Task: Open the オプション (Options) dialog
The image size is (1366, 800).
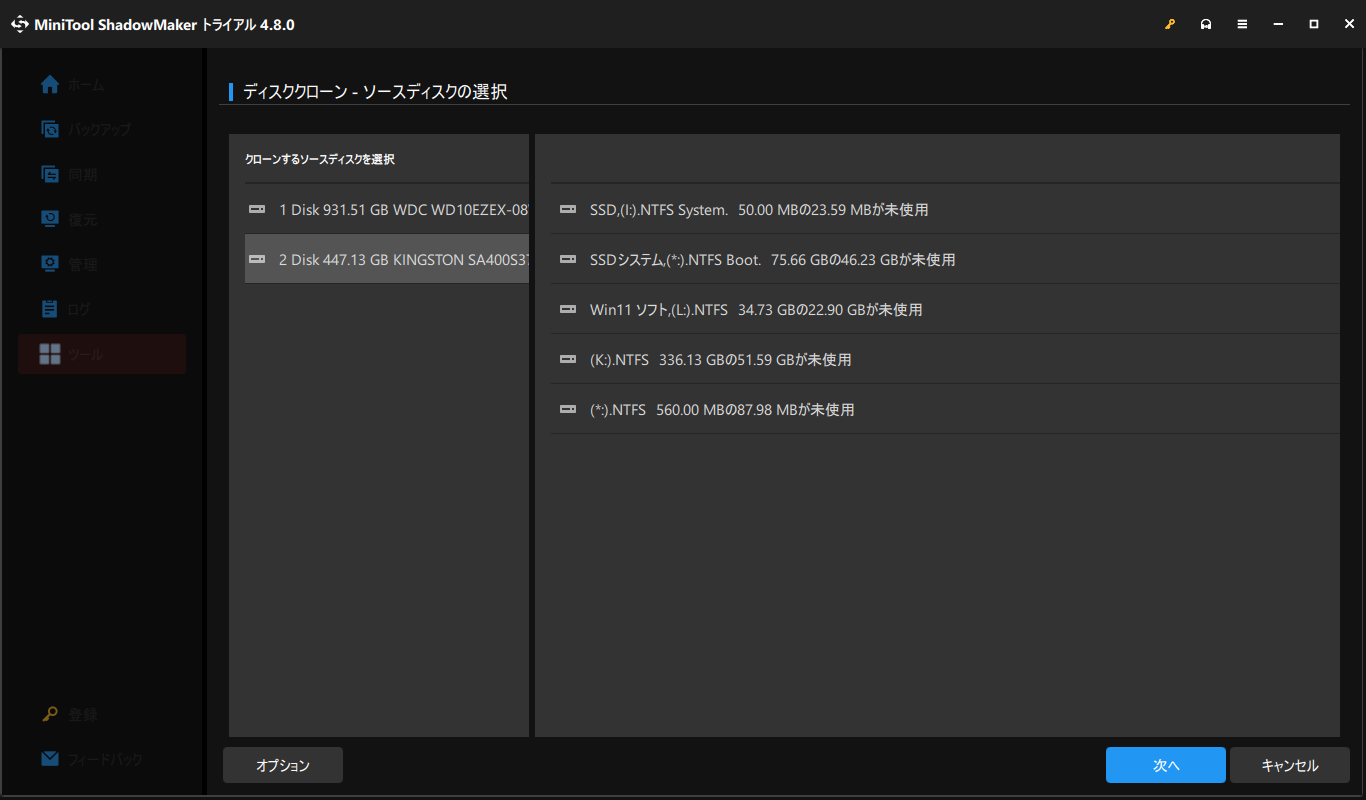Action: click(x=282, y=765)
